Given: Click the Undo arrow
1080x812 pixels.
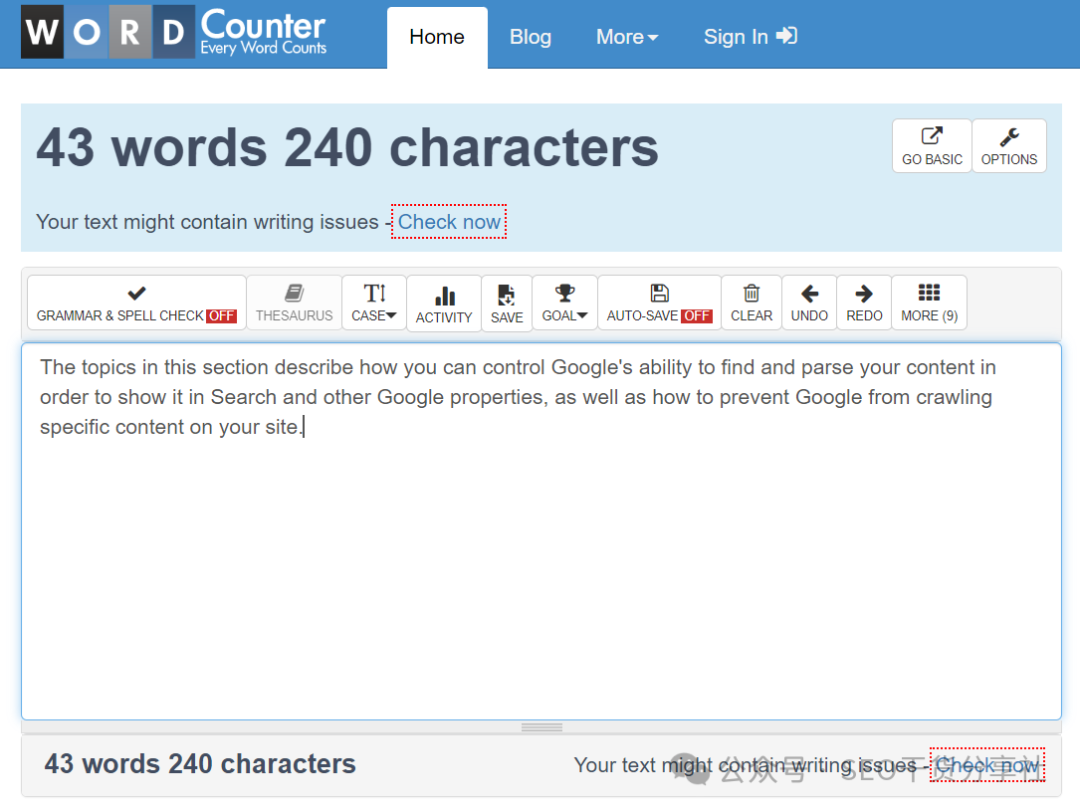Looking at the screenshot, I should point(809,302).
